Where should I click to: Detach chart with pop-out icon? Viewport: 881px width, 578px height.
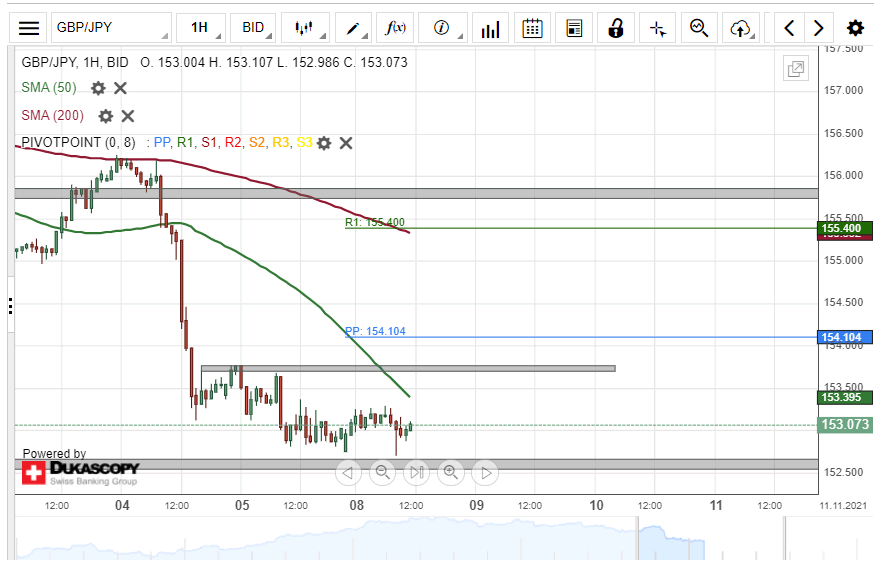796,69
